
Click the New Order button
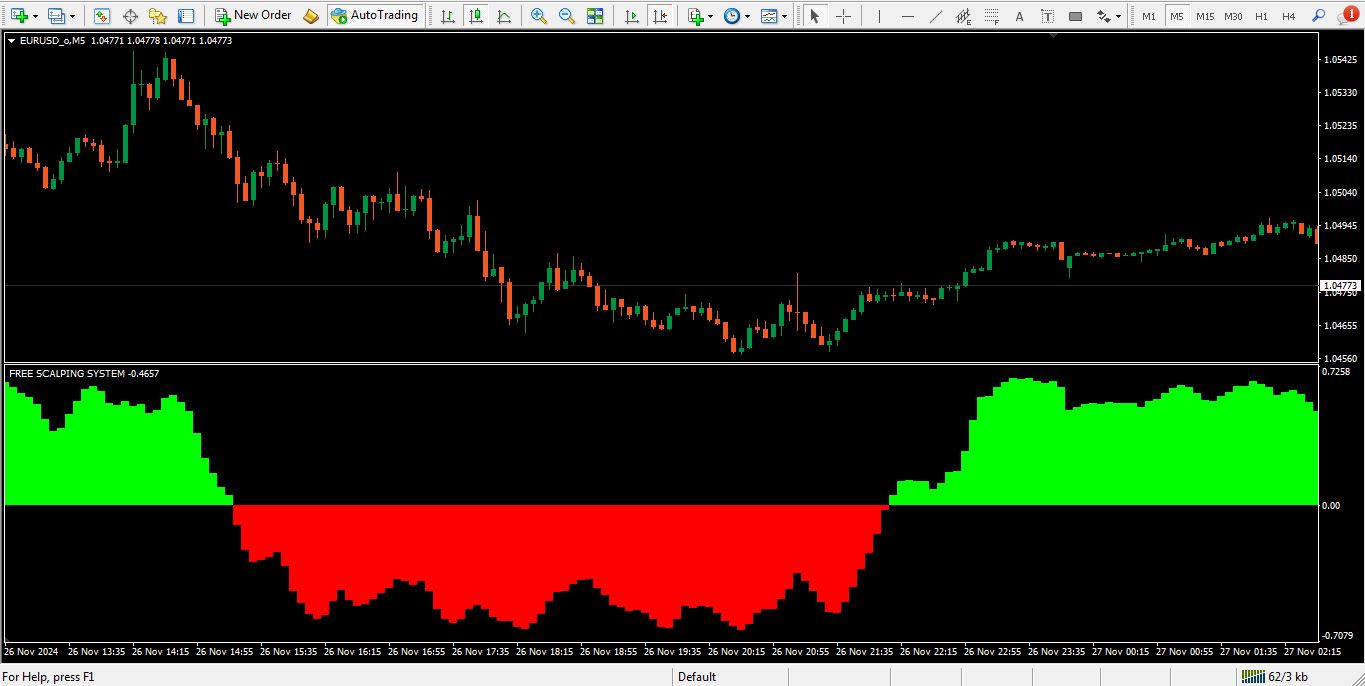coord(253,16)
